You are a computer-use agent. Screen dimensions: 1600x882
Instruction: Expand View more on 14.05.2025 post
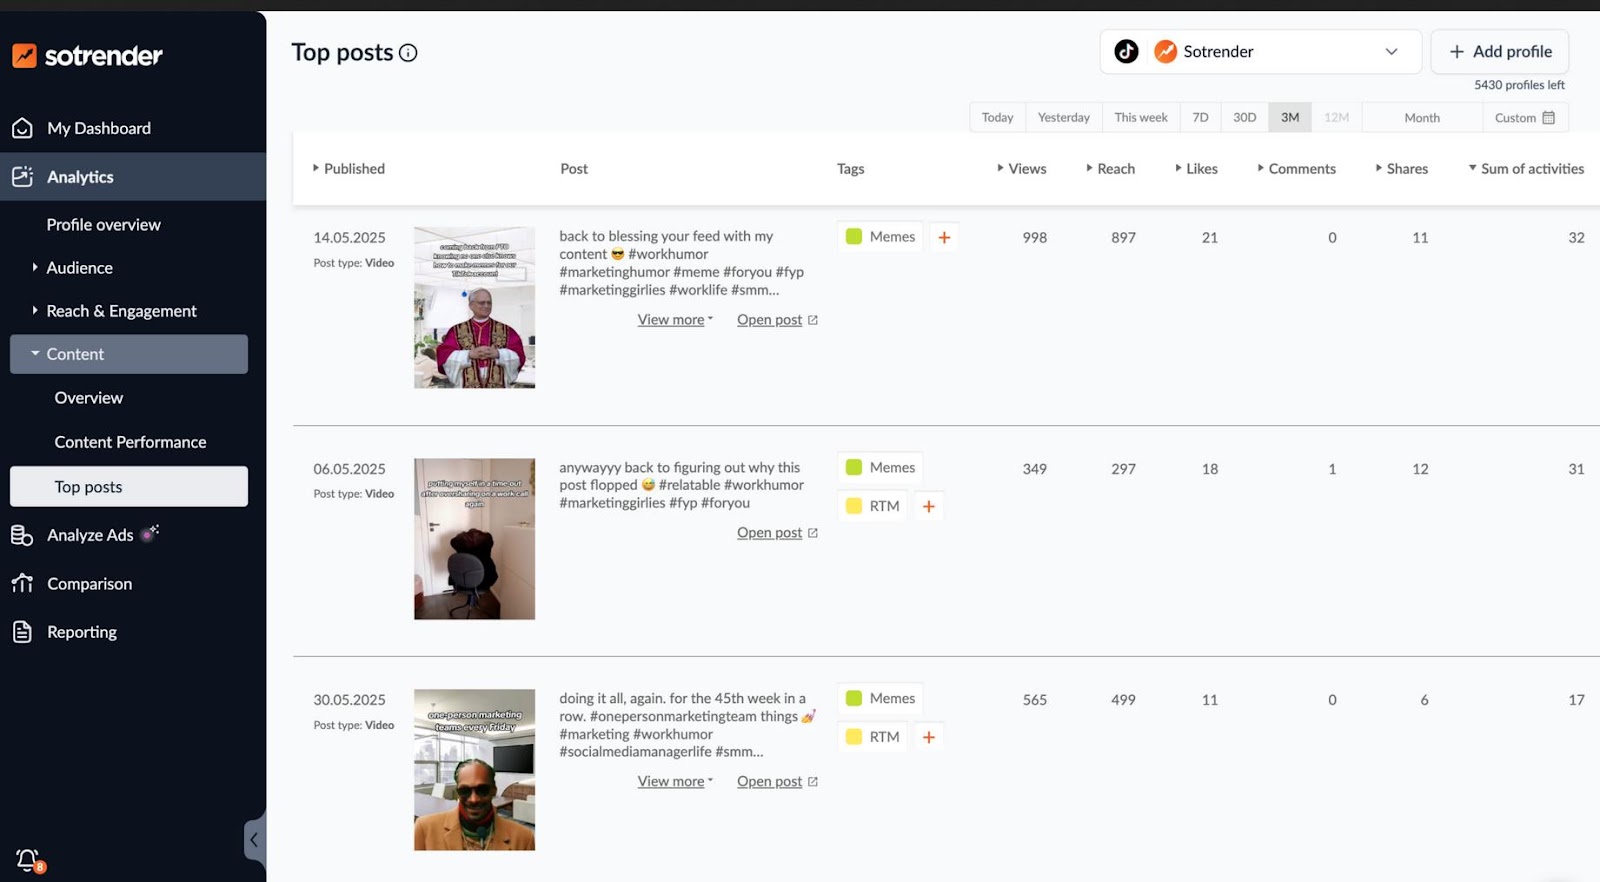675,320
